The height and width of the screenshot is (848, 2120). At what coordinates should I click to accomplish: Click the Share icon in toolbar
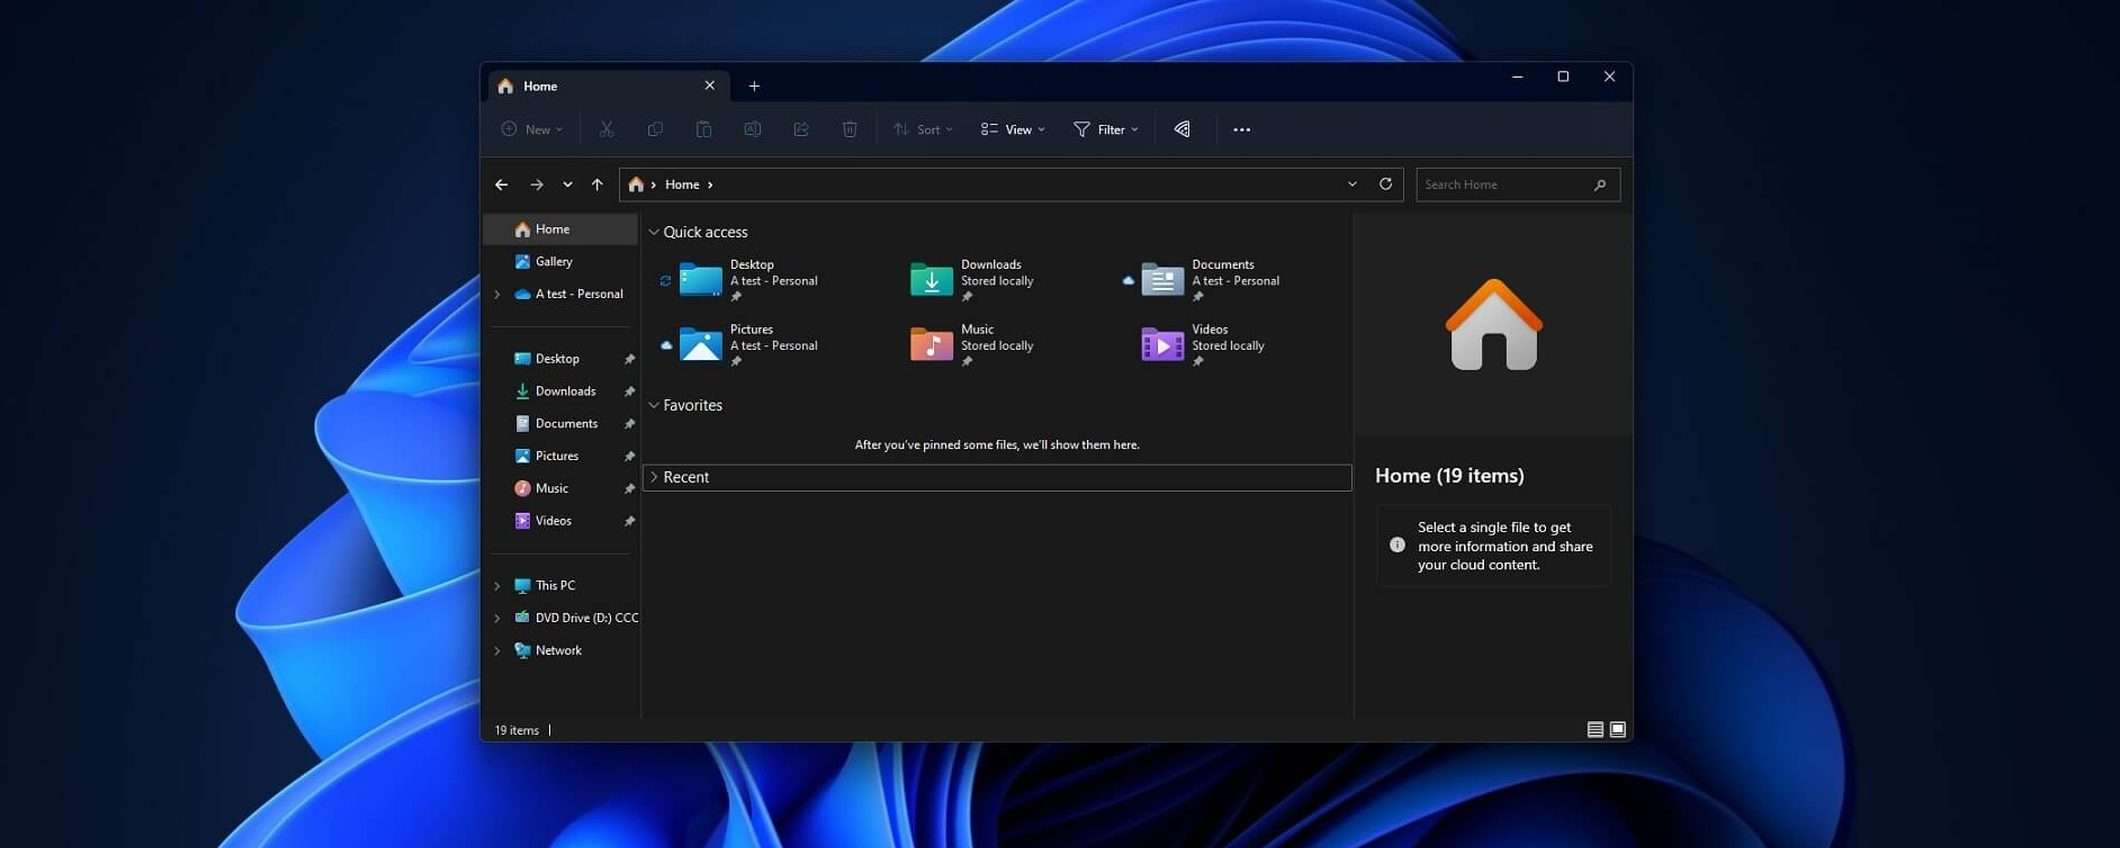801,129
